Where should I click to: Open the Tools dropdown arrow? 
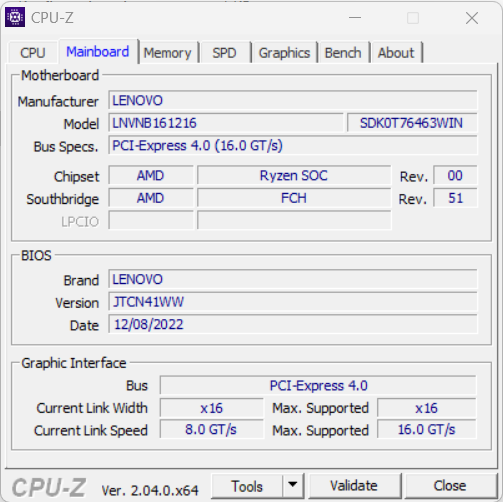293,486
